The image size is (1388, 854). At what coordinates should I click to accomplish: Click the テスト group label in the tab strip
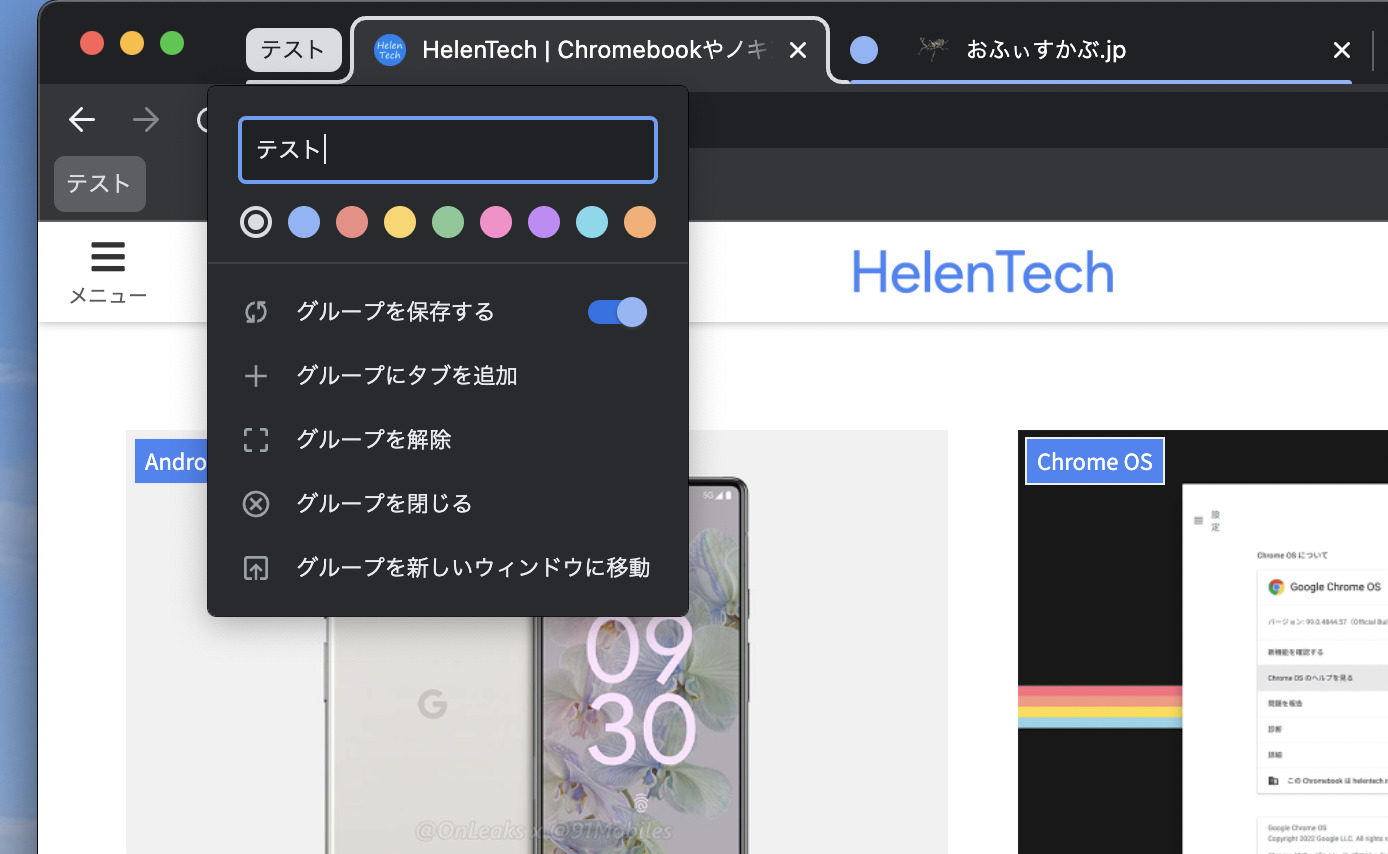point(293,49)
